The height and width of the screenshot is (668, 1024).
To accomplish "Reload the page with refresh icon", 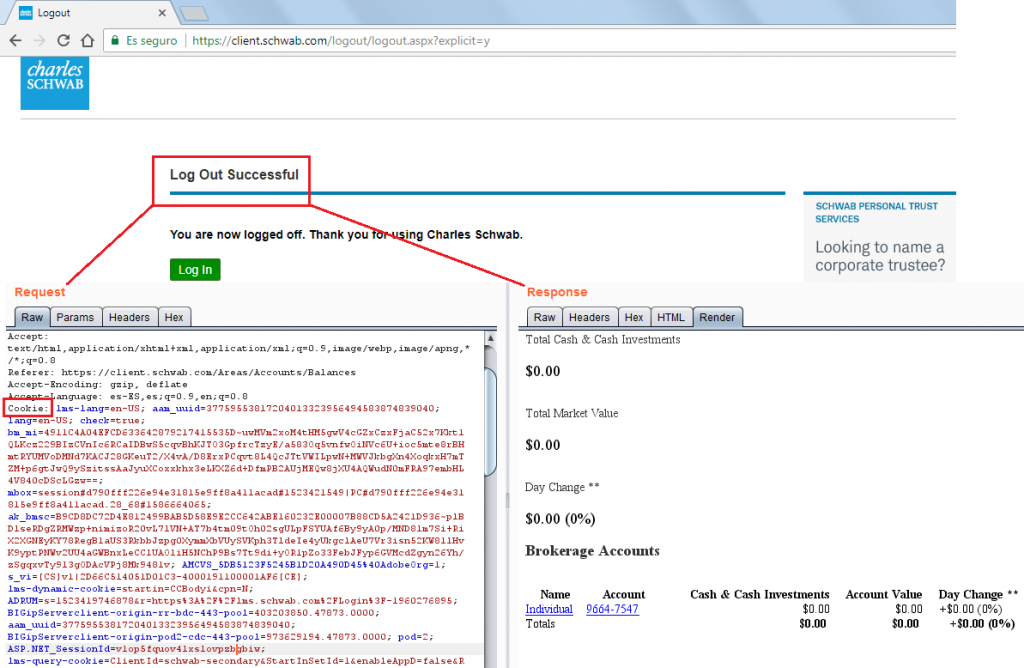I will [63, 40].
